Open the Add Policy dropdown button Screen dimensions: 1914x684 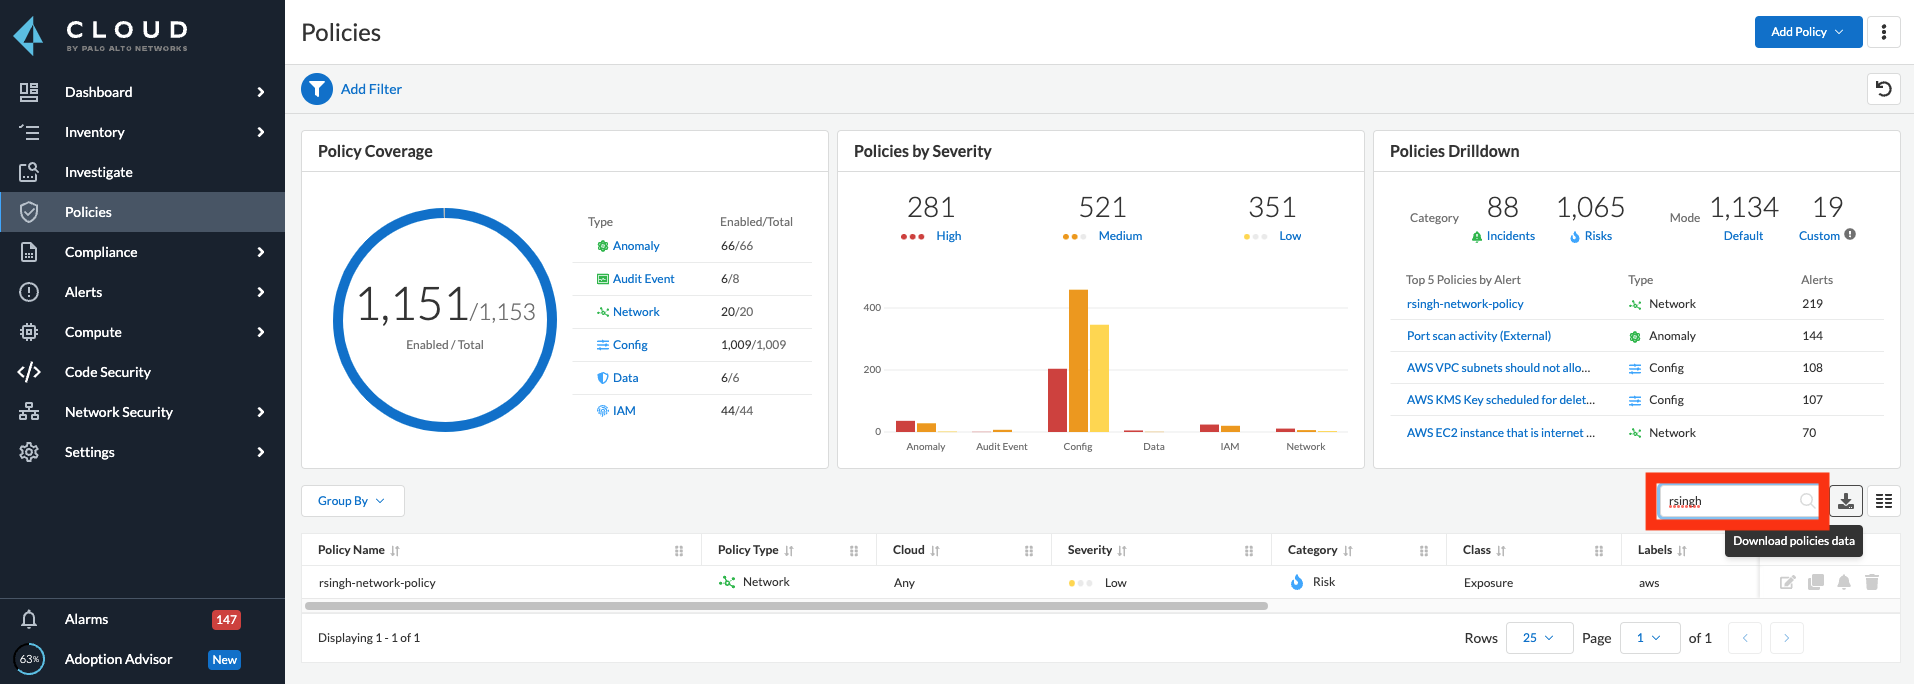point(1807,32)
